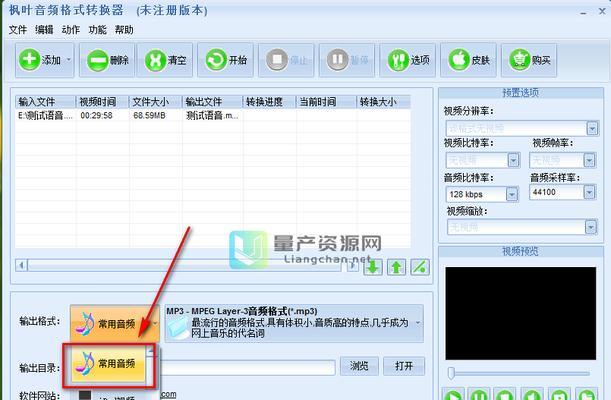This screenshot has height=400, width=611.
Task: Open the 文件 menu
Action: pyautogui.click(x=18, y=30)
